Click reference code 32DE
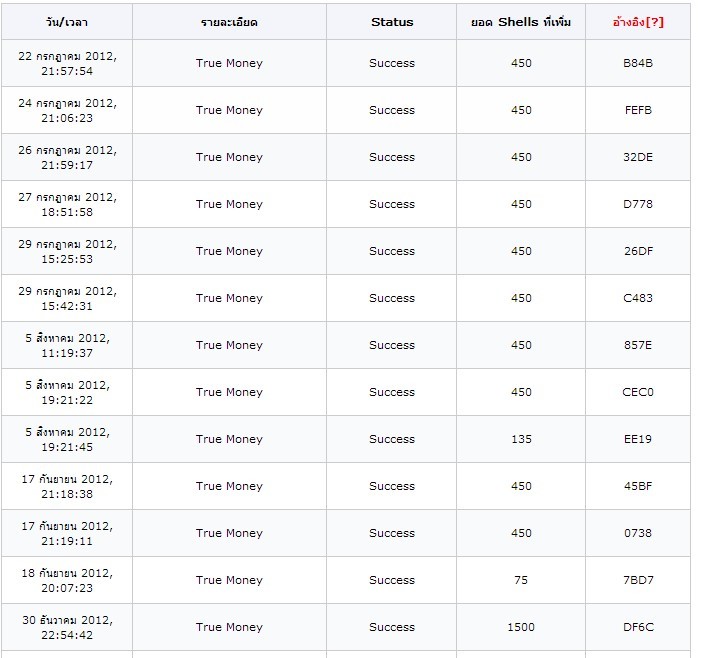 pyautogui.click(x=638, y=157)
